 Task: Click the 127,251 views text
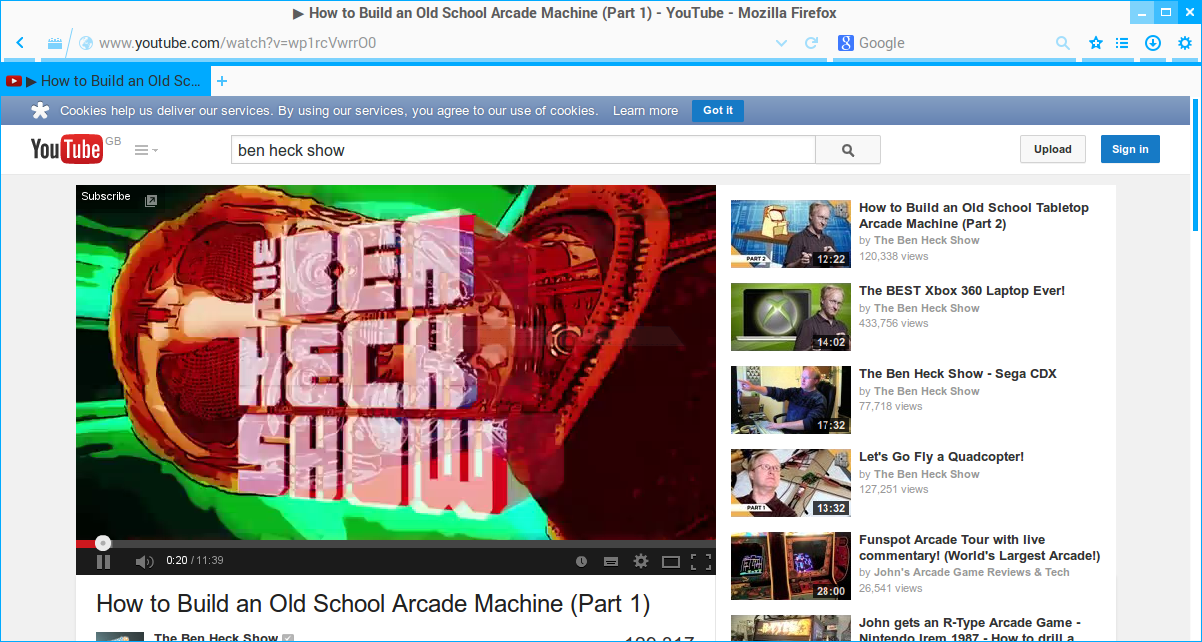click(x=894, y=489)
